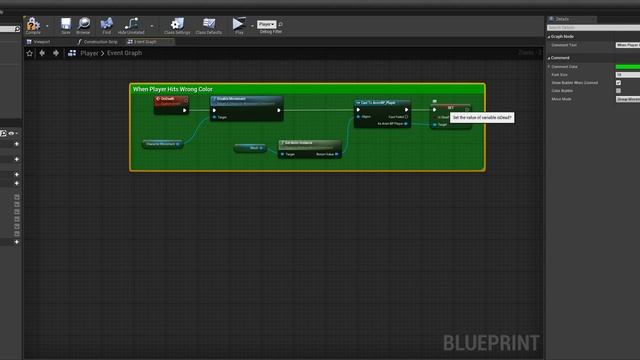Go back with the left arrow icon

click(42, 53)
